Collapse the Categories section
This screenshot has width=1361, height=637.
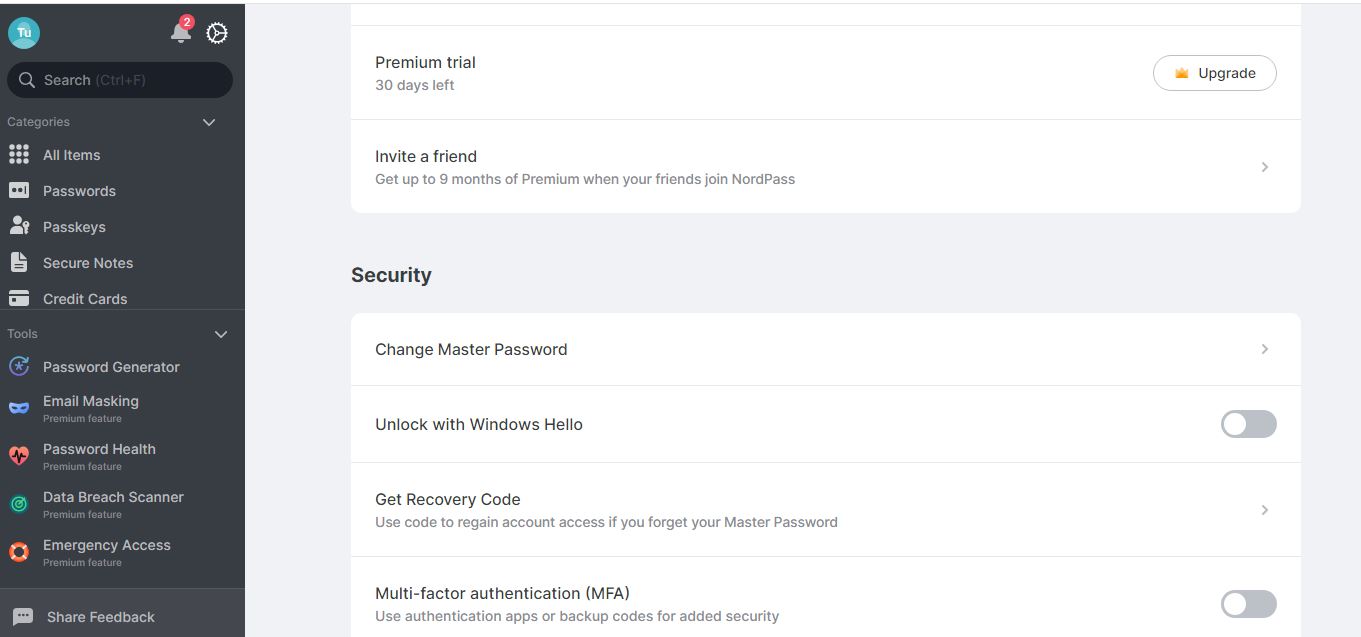click(209, 122)
